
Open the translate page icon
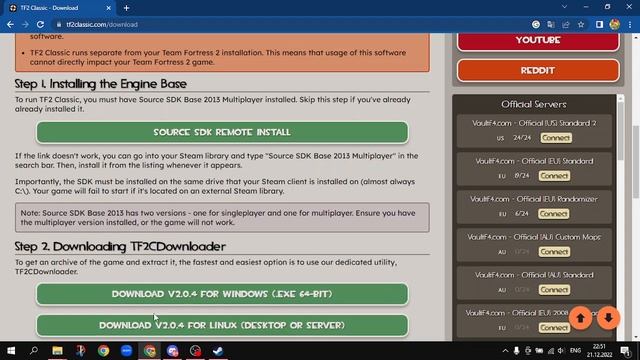click(551, 24)
